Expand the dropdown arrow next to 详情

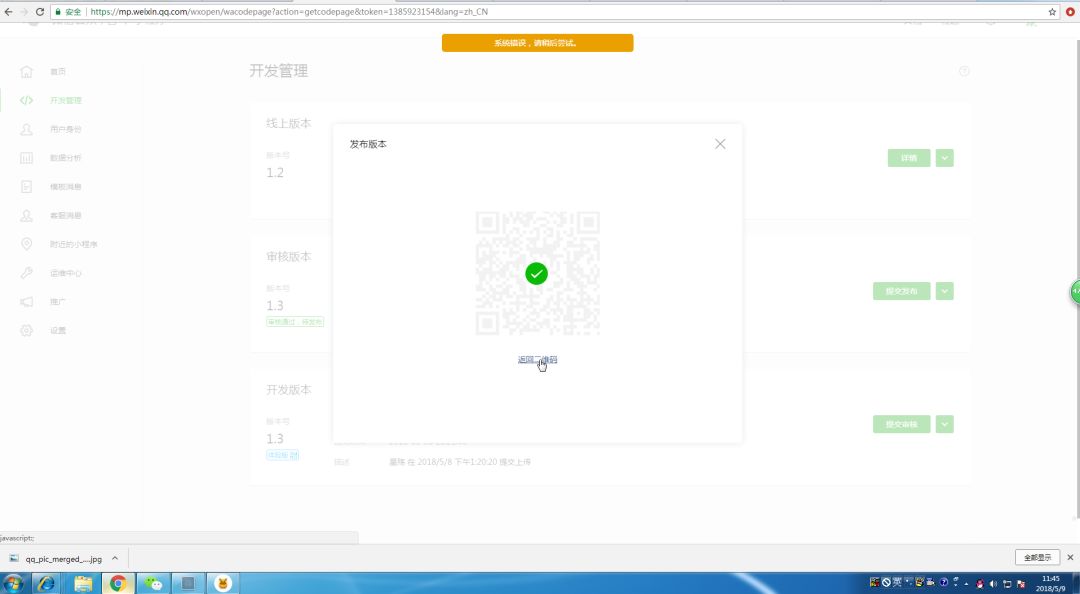point(944,158)
